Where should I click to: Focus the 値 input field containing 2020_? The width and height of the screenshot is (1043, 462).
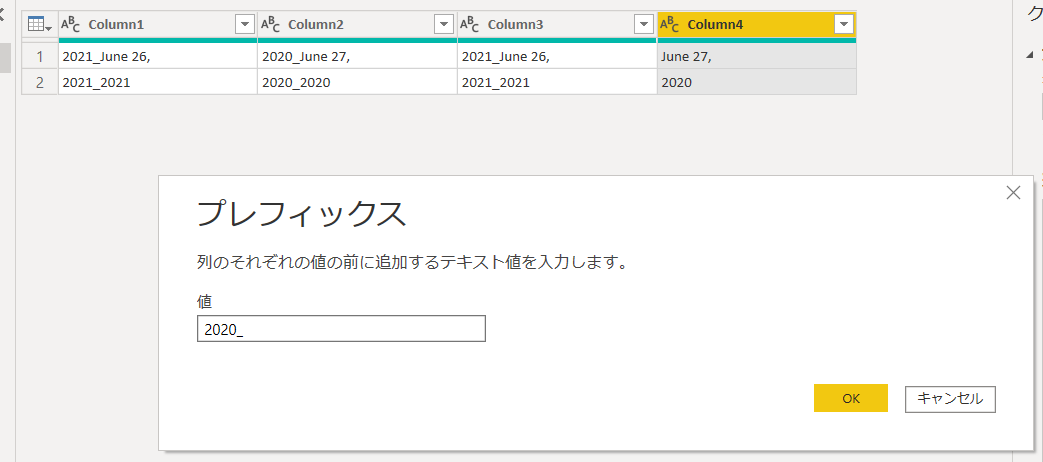[x=341, y=329]
